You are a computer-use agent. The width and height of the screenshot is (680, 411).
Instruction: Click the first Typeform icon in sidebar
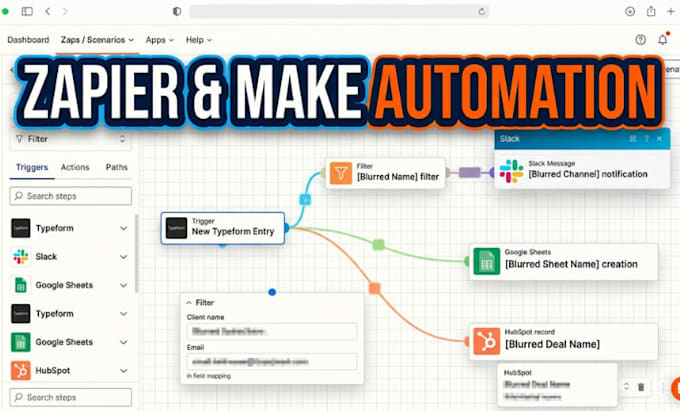(20, 228)
